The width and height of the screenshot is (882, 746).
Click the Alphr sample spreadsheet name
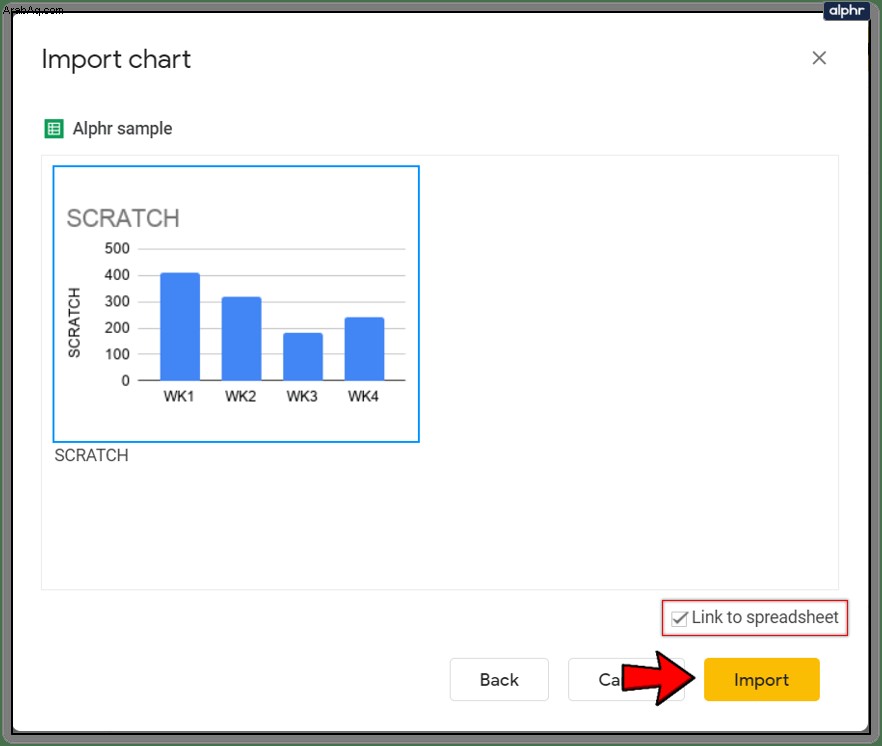[122, 129]
